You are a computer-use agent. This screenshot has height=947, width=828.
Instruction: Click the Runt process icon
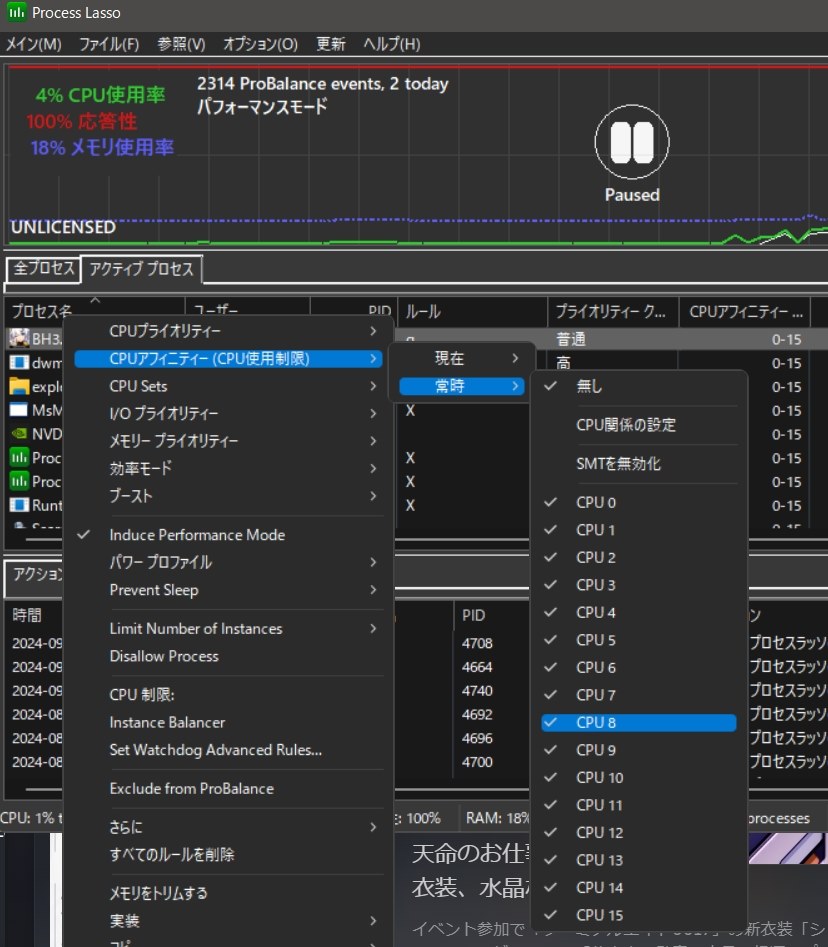(x=18, y=505)
